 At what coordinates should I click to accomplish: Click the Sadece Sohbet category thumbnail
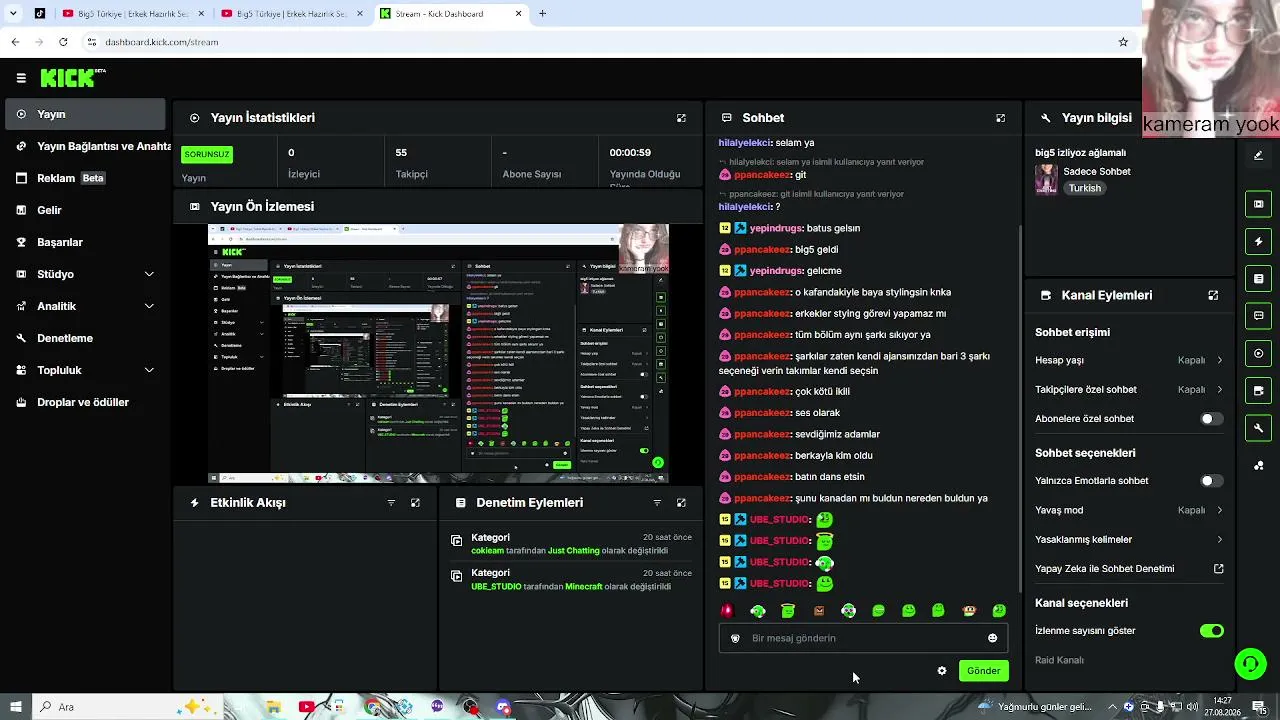coord(1046,179)
